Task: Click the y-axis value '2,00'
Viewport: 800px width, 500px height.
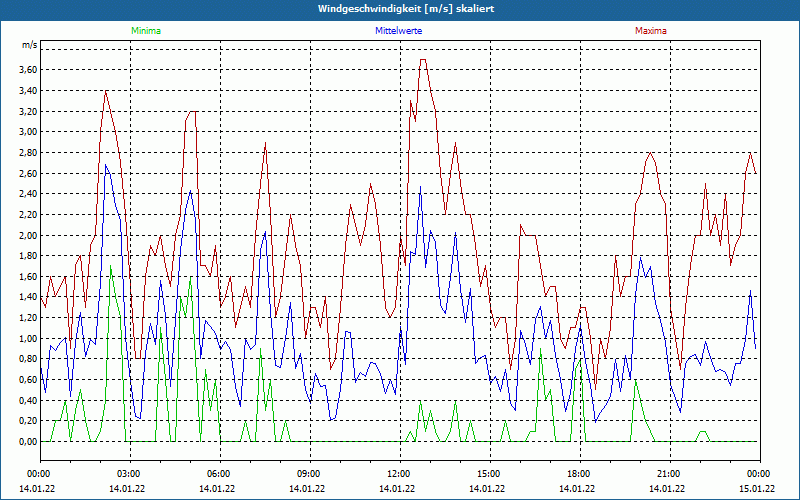Action: click(x=28, y=235)
